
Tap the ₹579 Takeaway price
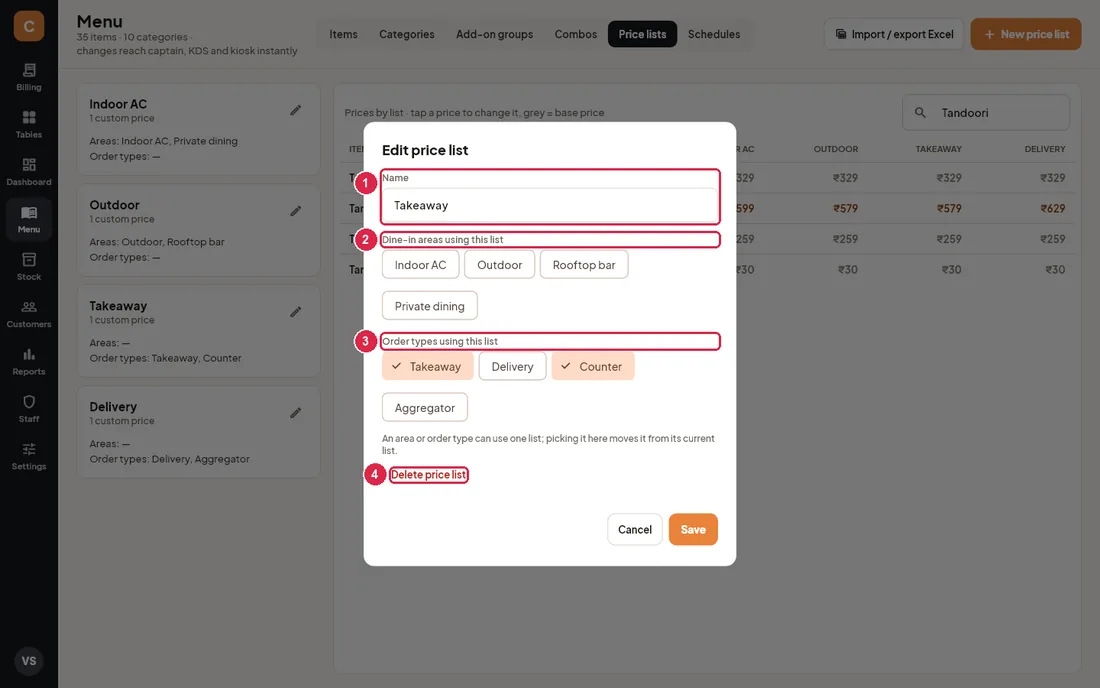[949, 208]
